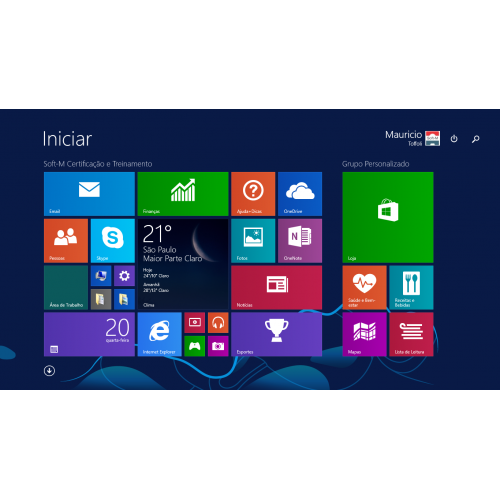Open the Email tile
The image size is (500, 500).
[89, 194]
